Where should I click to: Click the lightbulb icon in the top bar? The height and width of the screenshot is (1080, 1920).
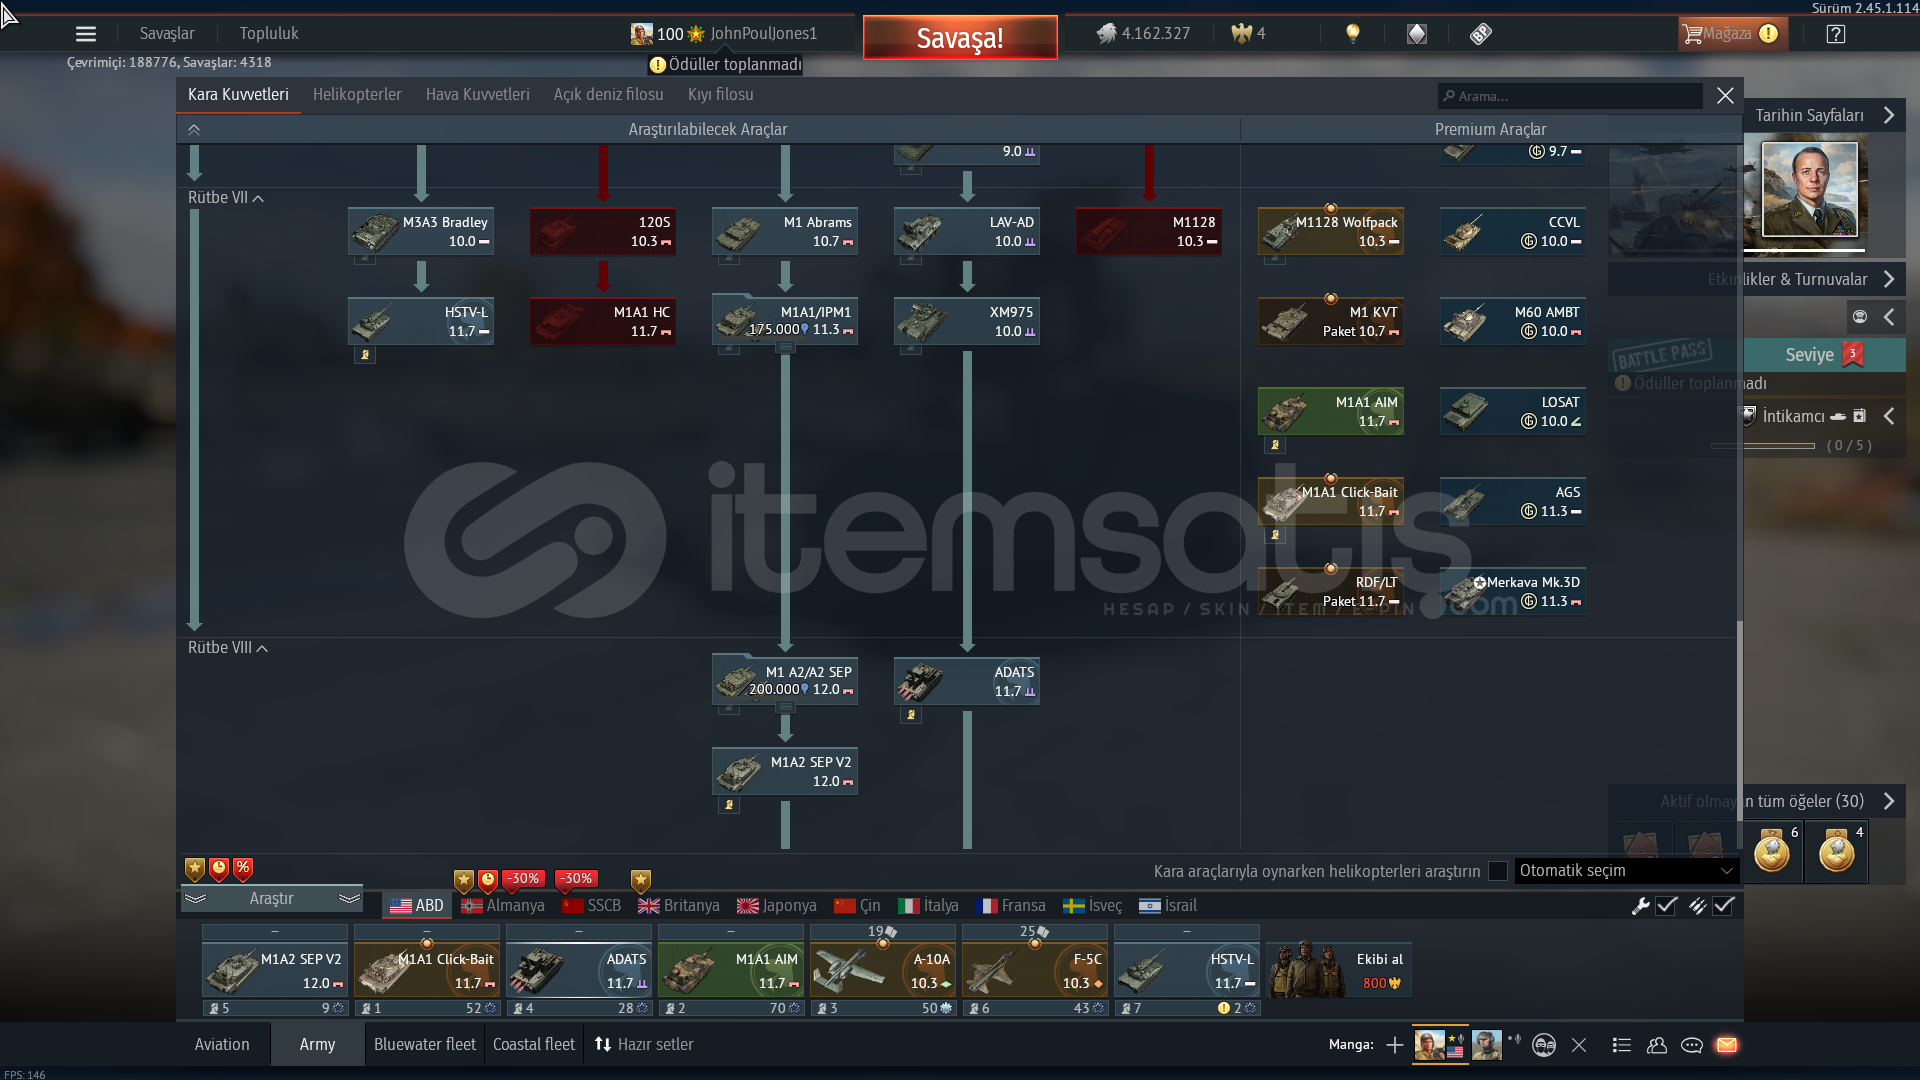(x=1353, y=34)
